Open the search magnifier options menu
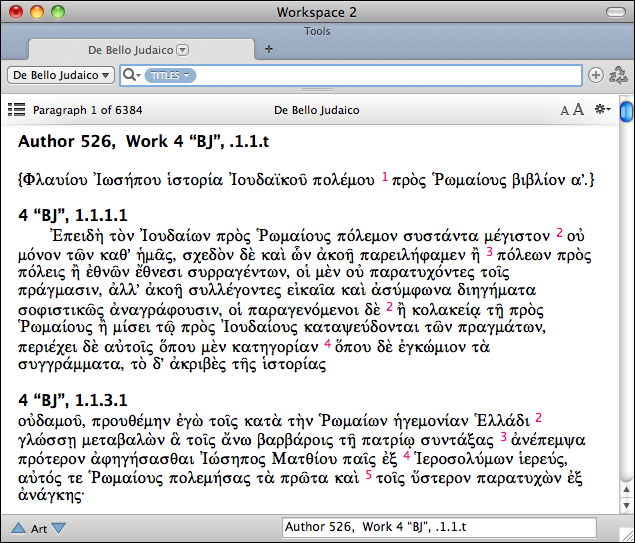 click(x=131, y=75)
